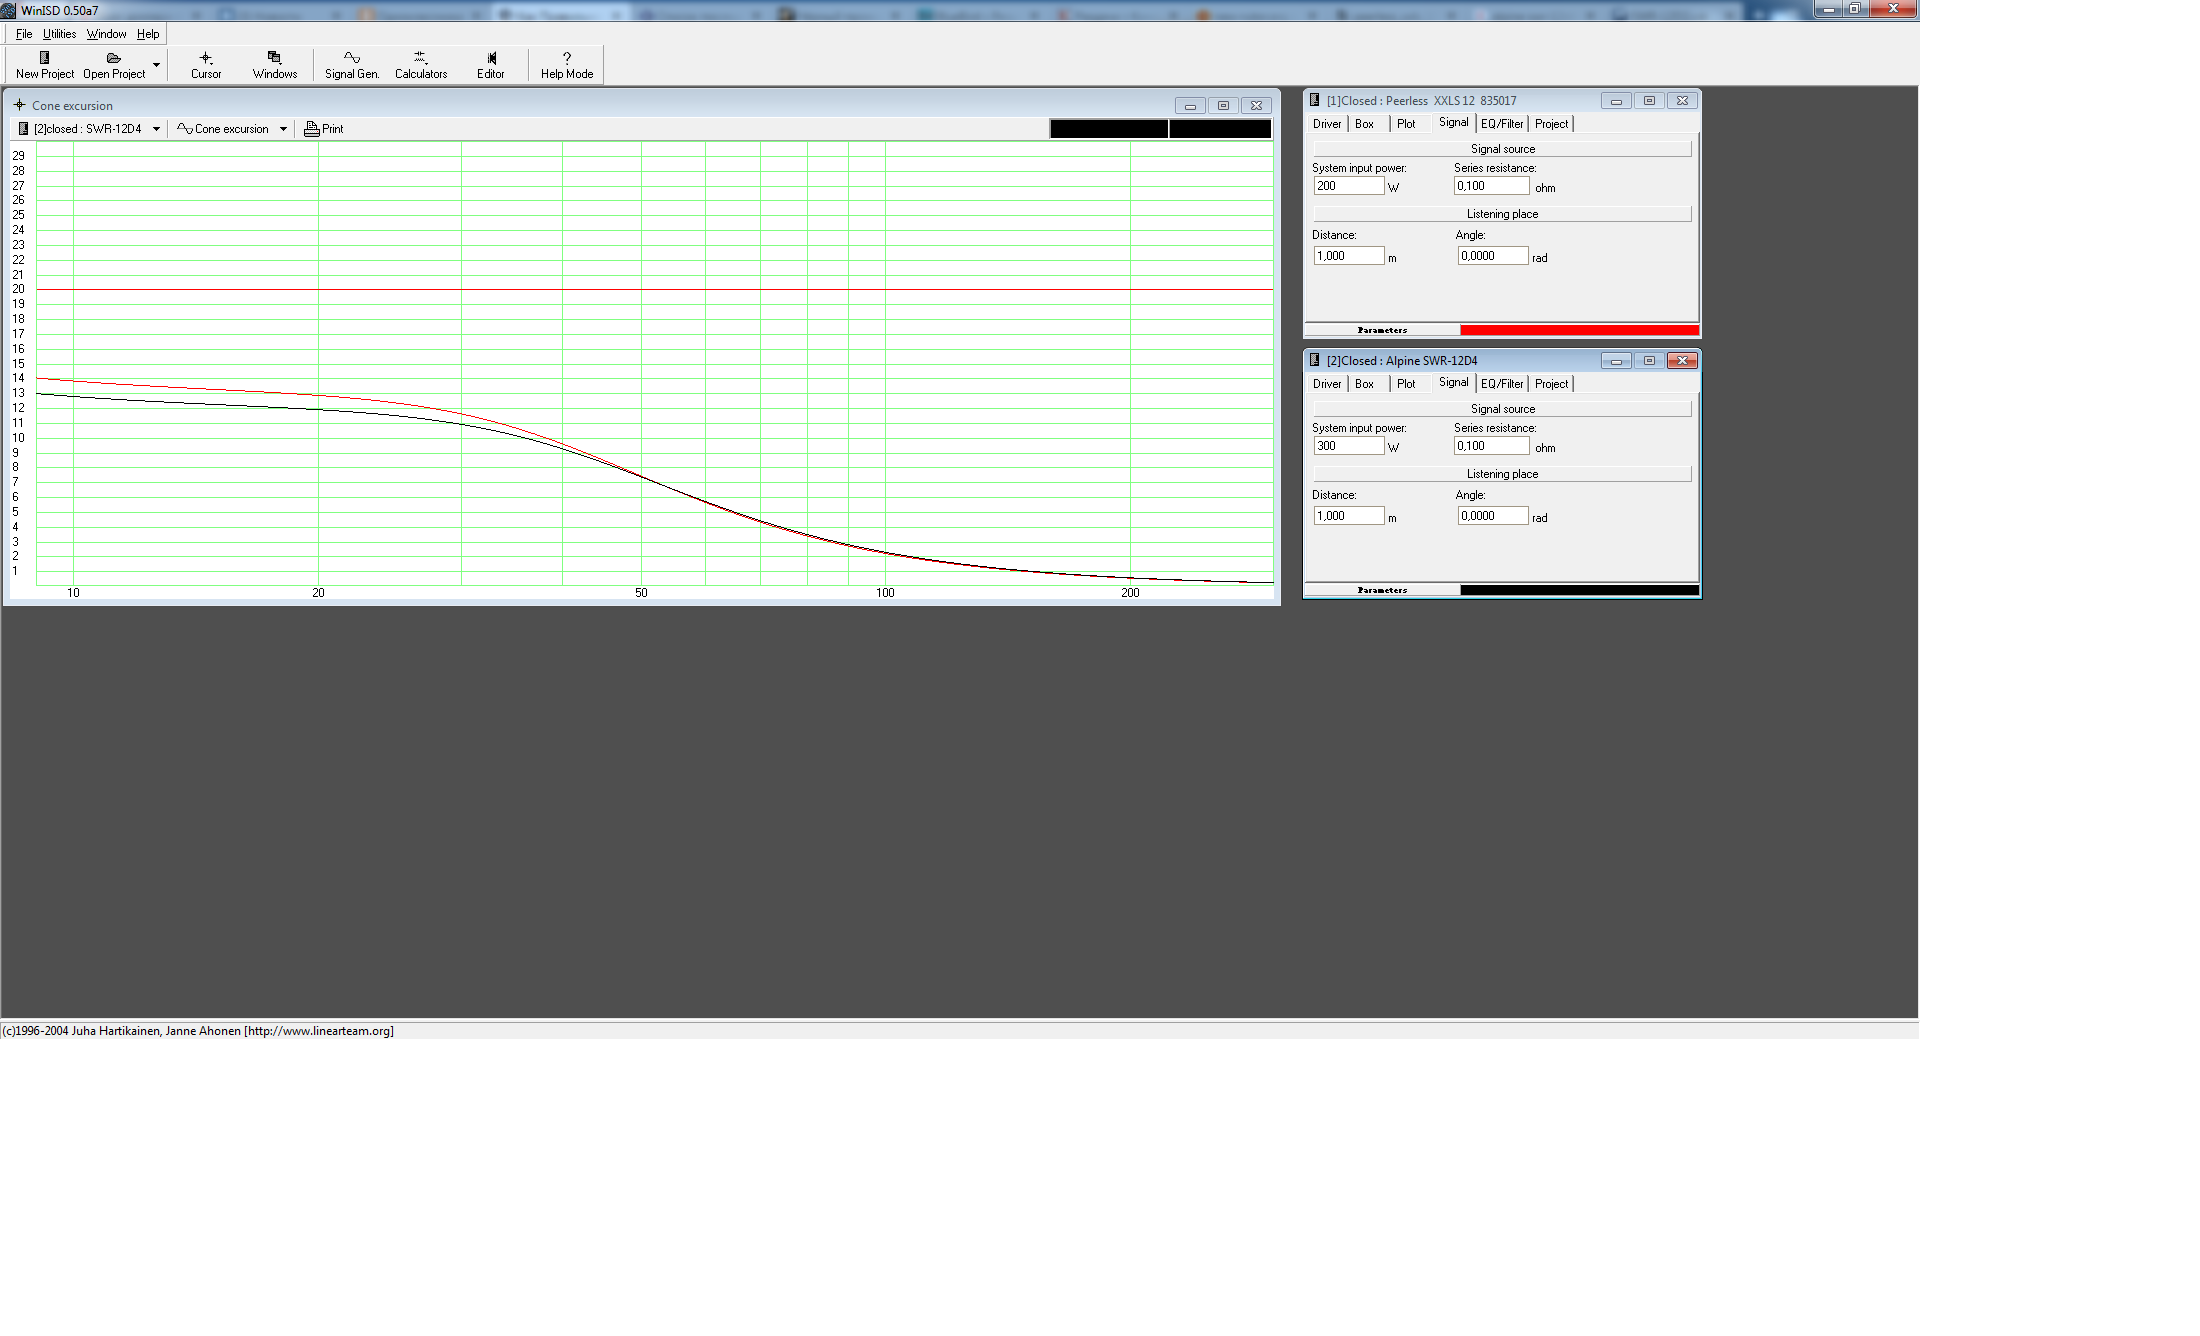Image resolution: width=2200 pixels, height=1336 pixels.
Task: Switch to Driver tab in Alpine SWR-12D4 window
Action: pyautogui.click(x=1327, y=384)
